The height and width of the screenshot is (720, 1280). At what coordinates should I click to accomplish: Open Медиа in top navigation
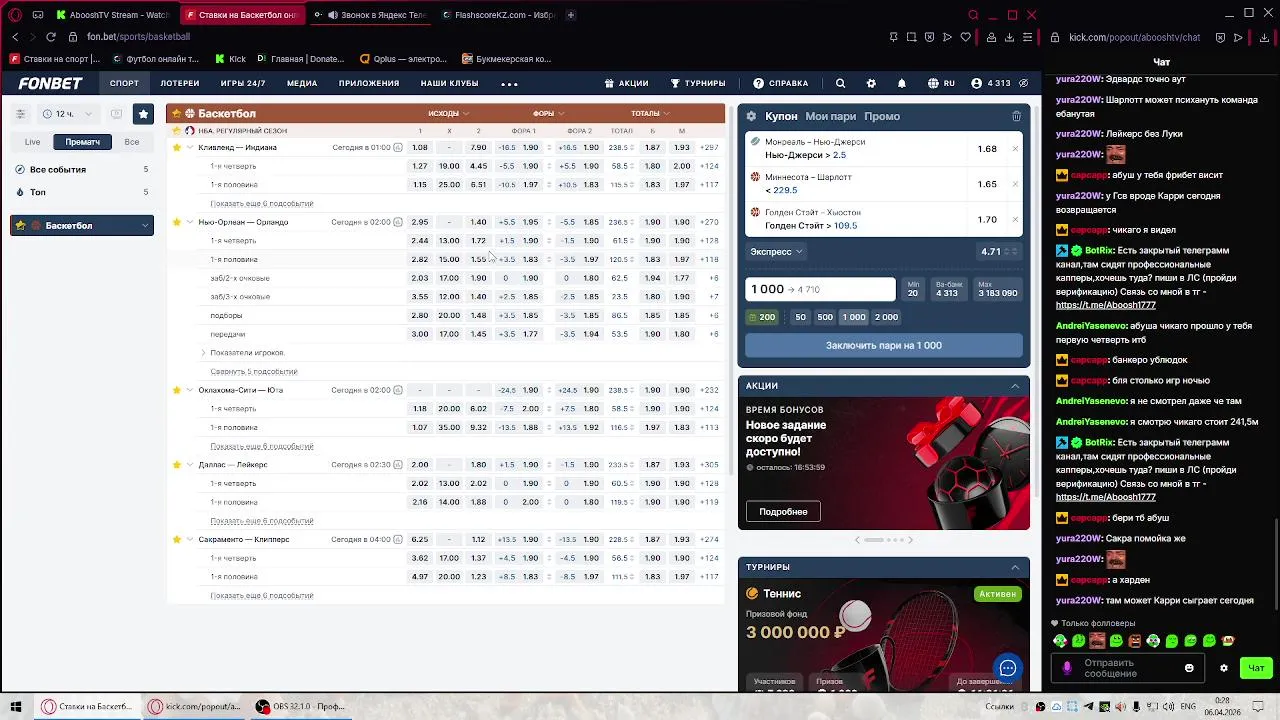click(x=302, y=84)
